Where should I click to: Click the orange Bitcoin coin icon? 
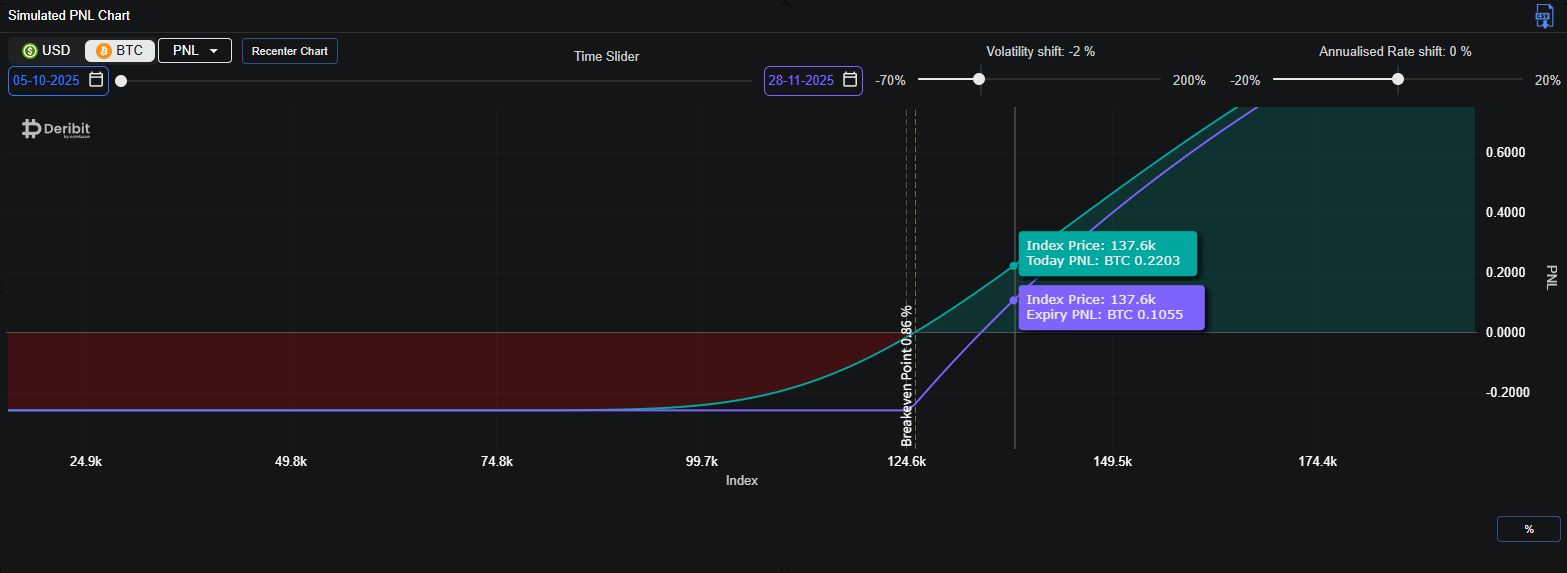pyautogui.click(x=103, y=51)
